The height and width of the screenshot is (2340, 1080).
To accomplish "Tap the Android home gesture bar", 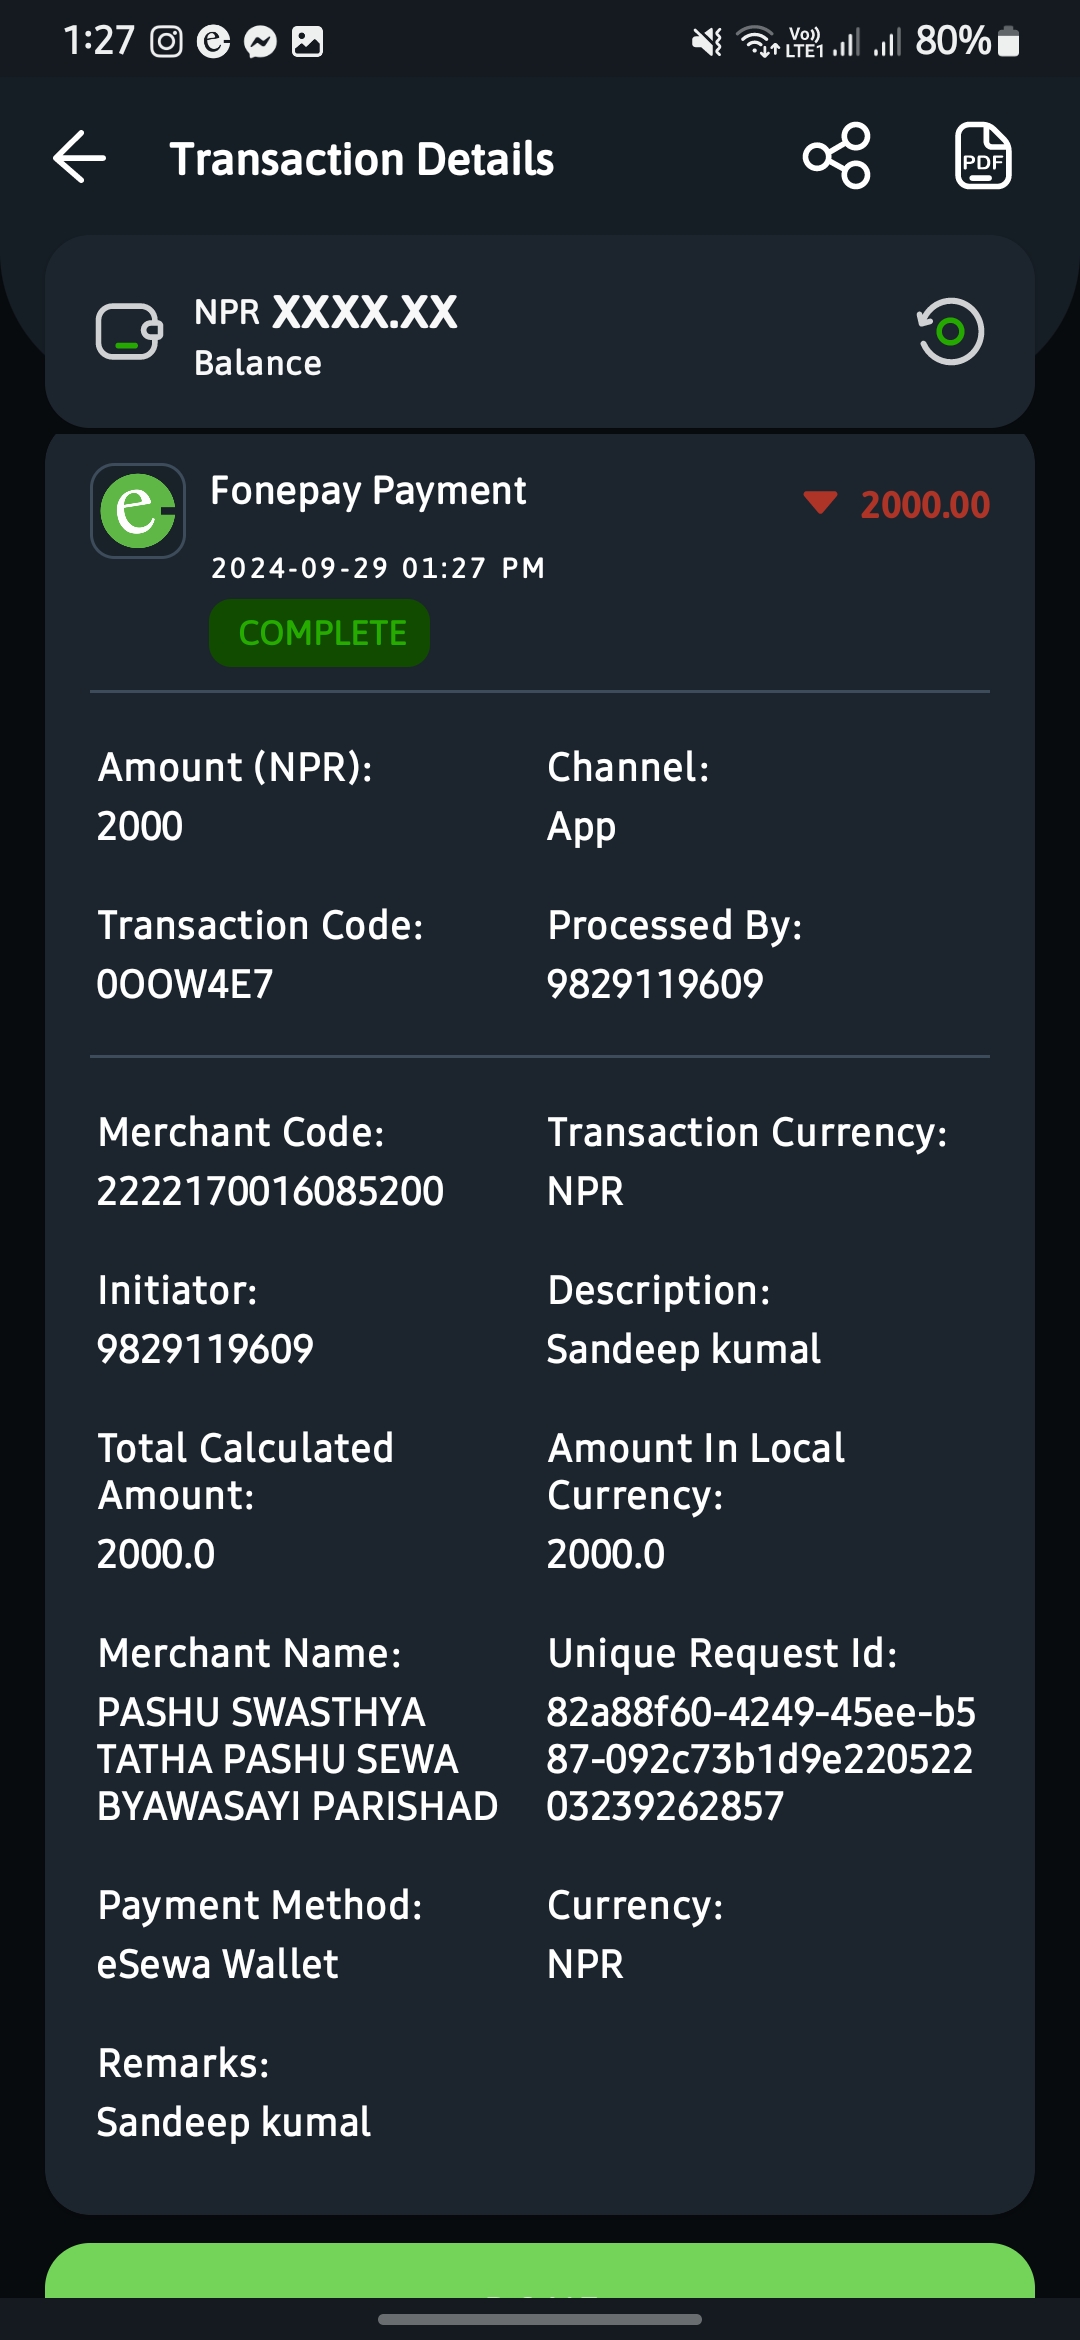I will [540, 2319].
